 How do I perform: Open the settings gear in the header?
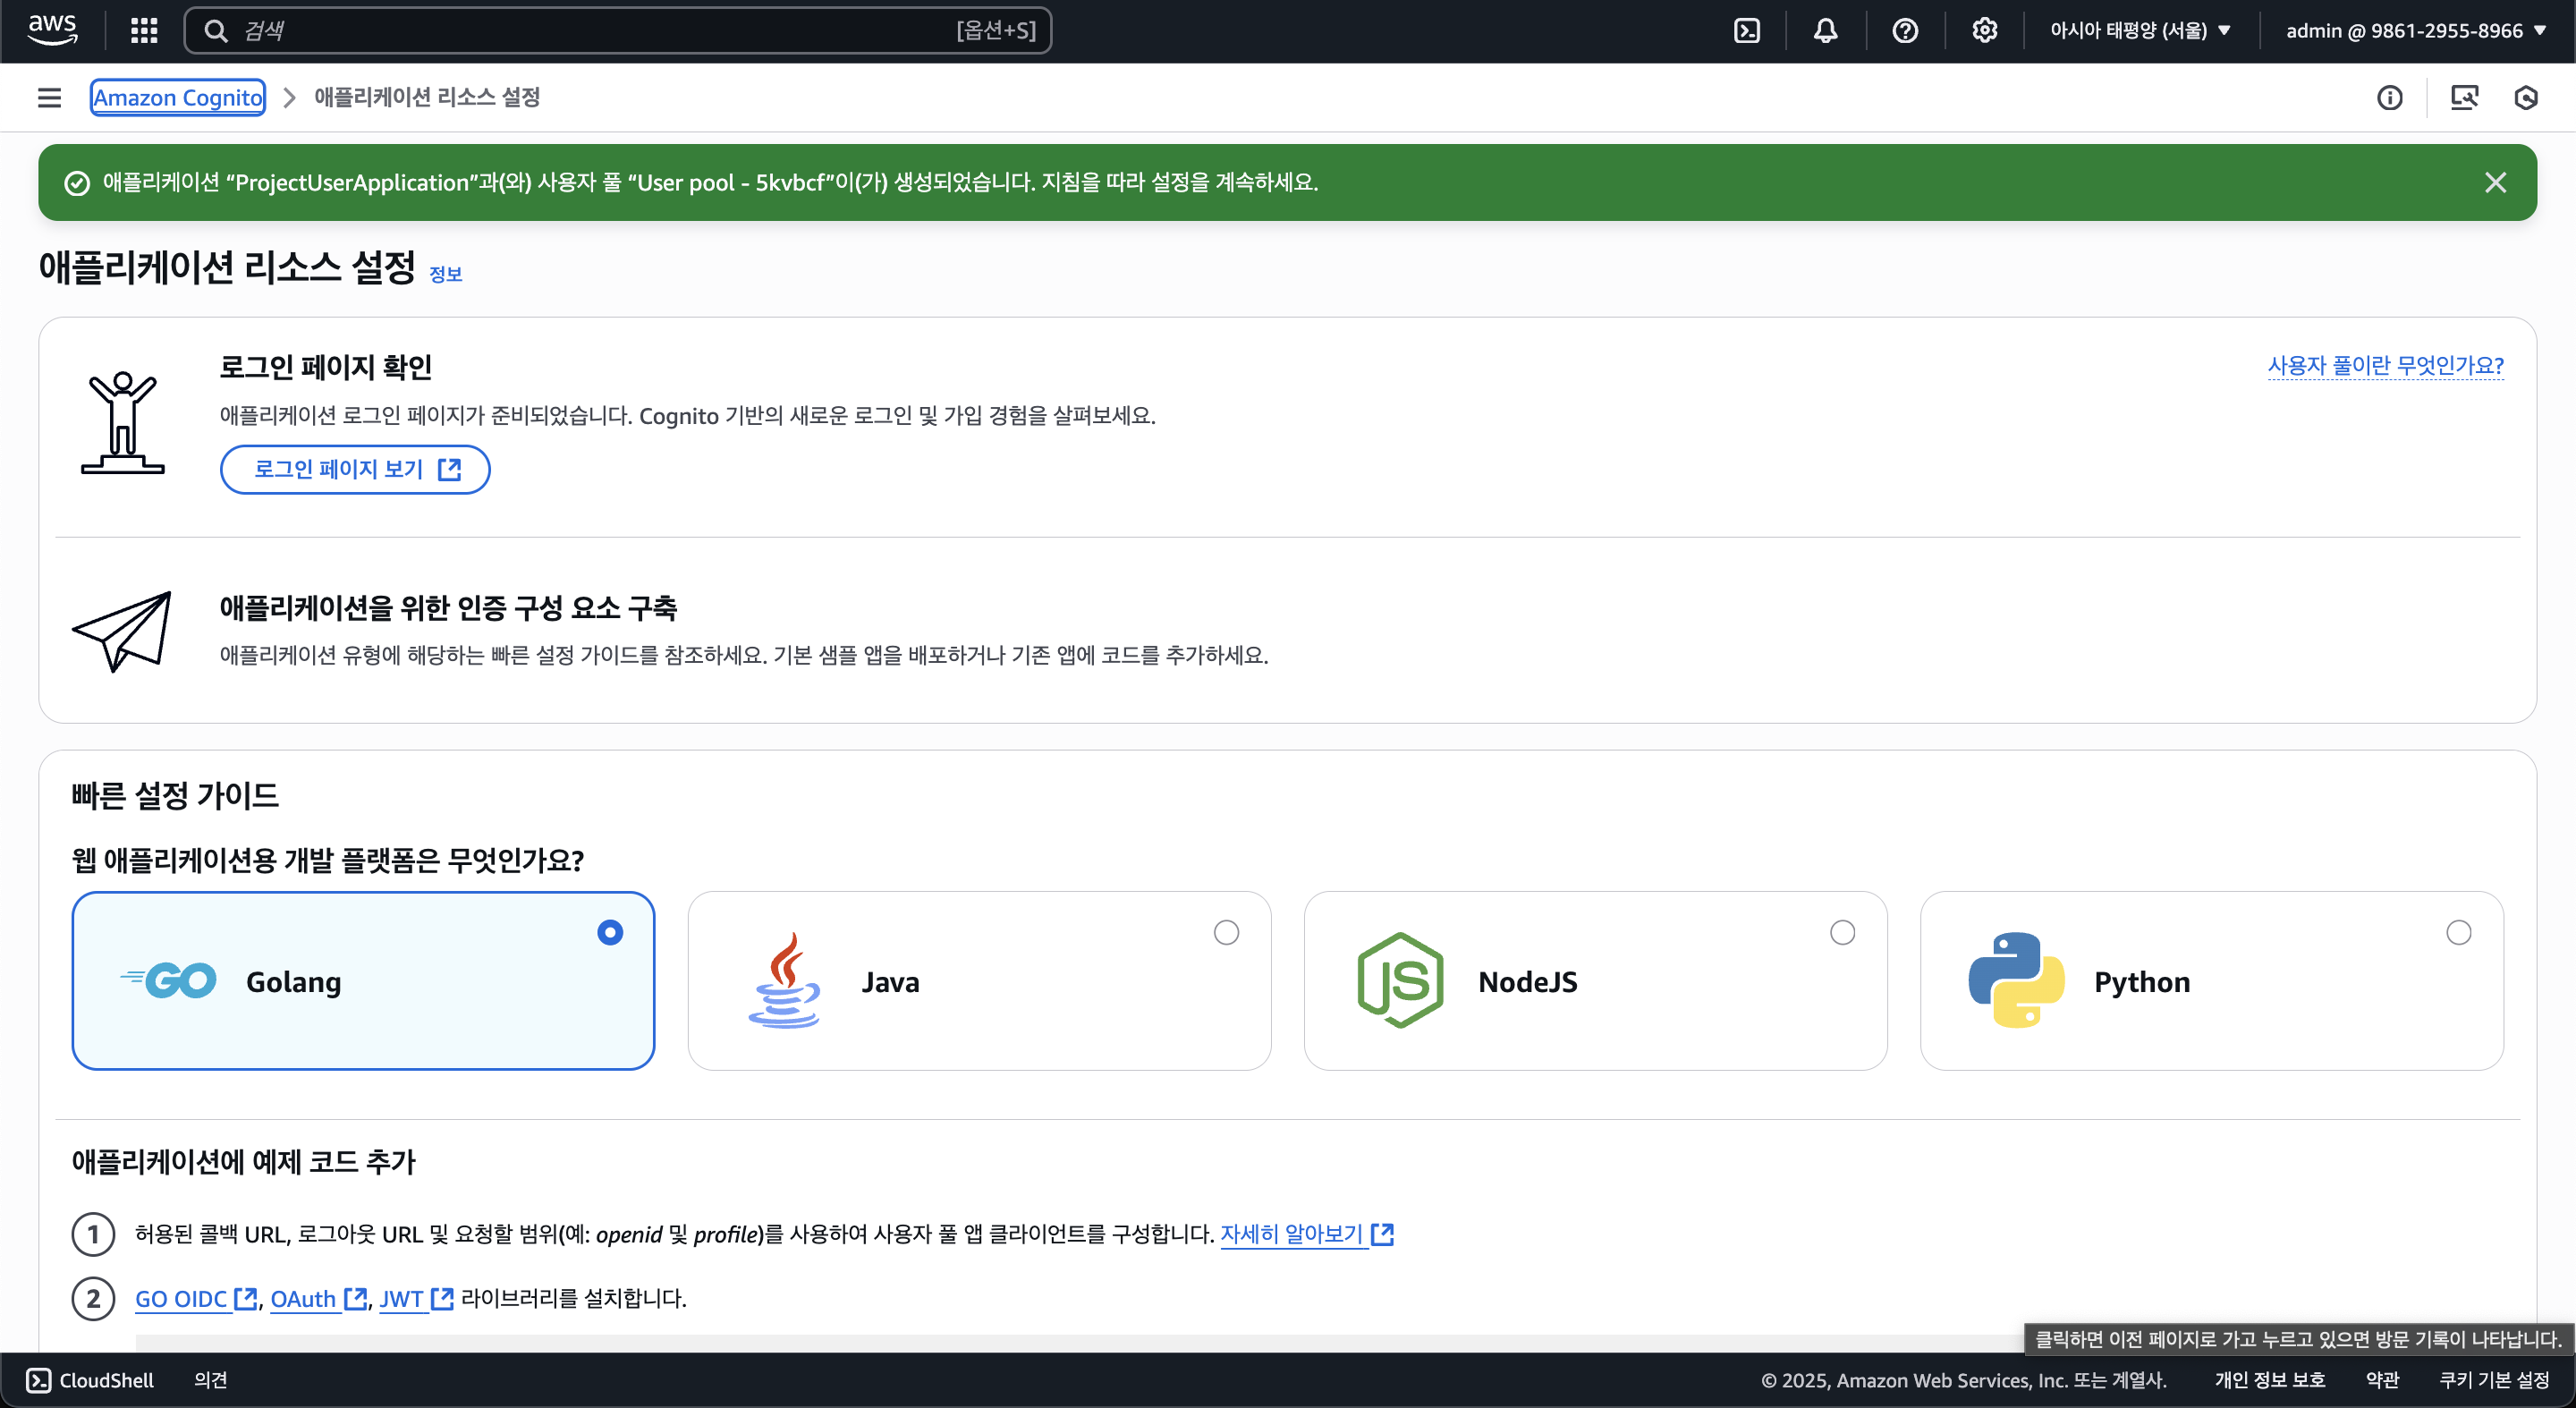tap(1984, 30)
